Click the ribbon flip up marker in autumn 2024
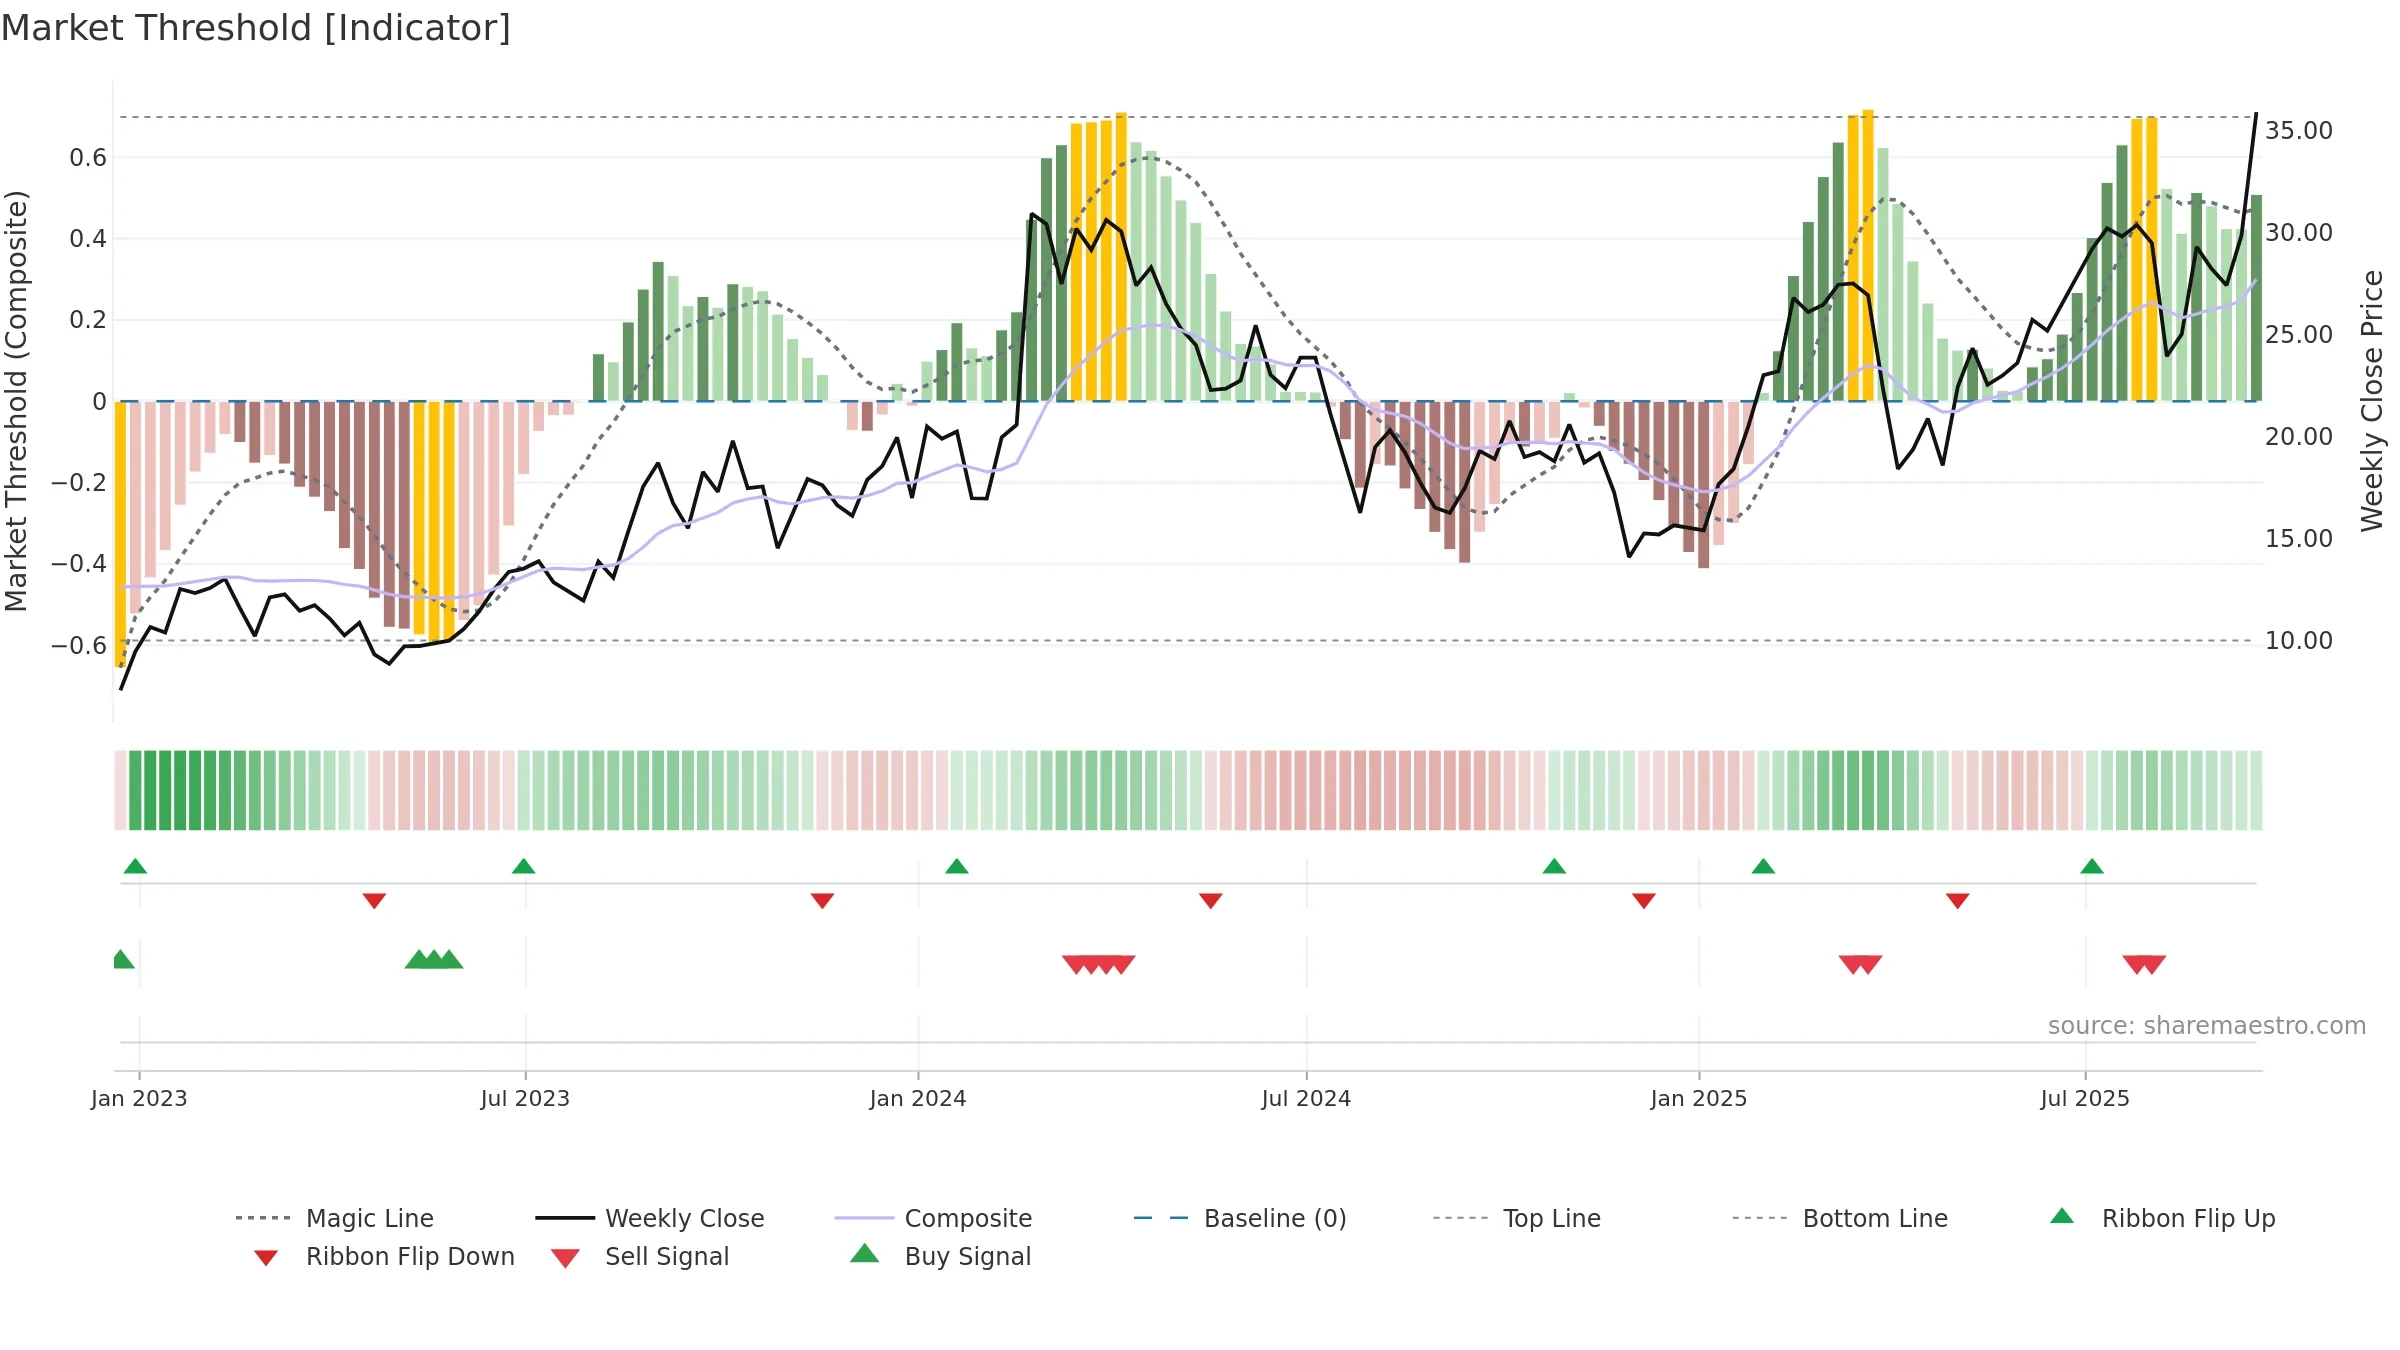The height and width of the screenshot is (1350, 2400). [1554, 866]
